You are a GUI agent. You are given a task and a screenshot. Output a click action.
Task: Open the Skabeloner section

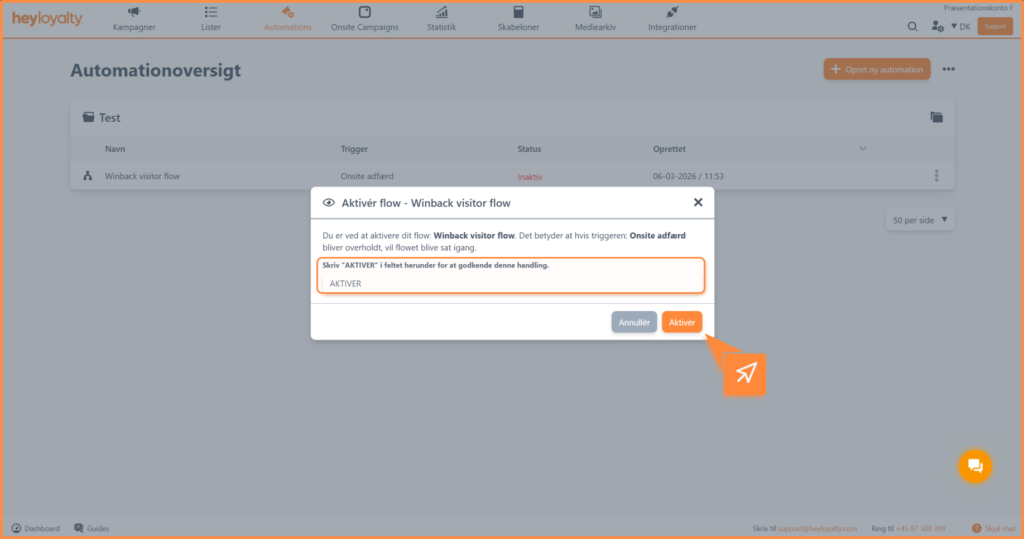point(518,19)
